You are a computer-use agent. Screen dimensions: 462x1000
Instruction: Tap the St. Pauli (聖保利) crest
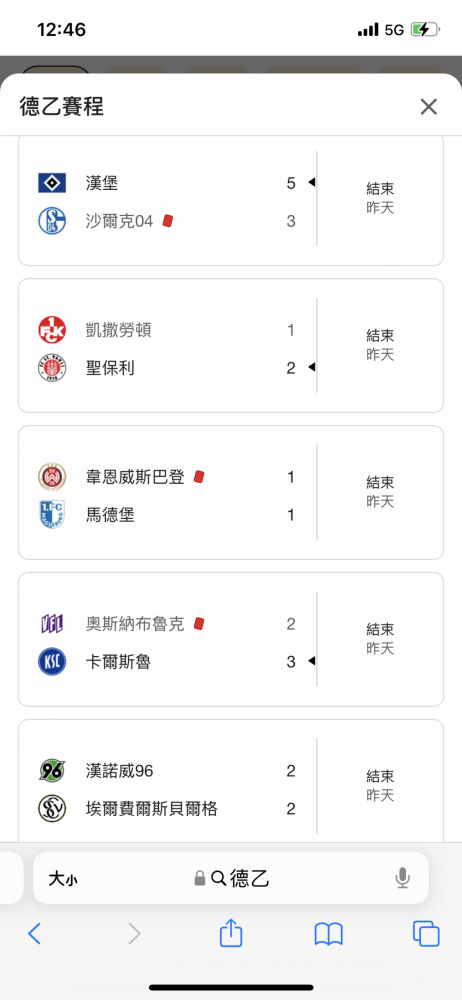point(52,368)
